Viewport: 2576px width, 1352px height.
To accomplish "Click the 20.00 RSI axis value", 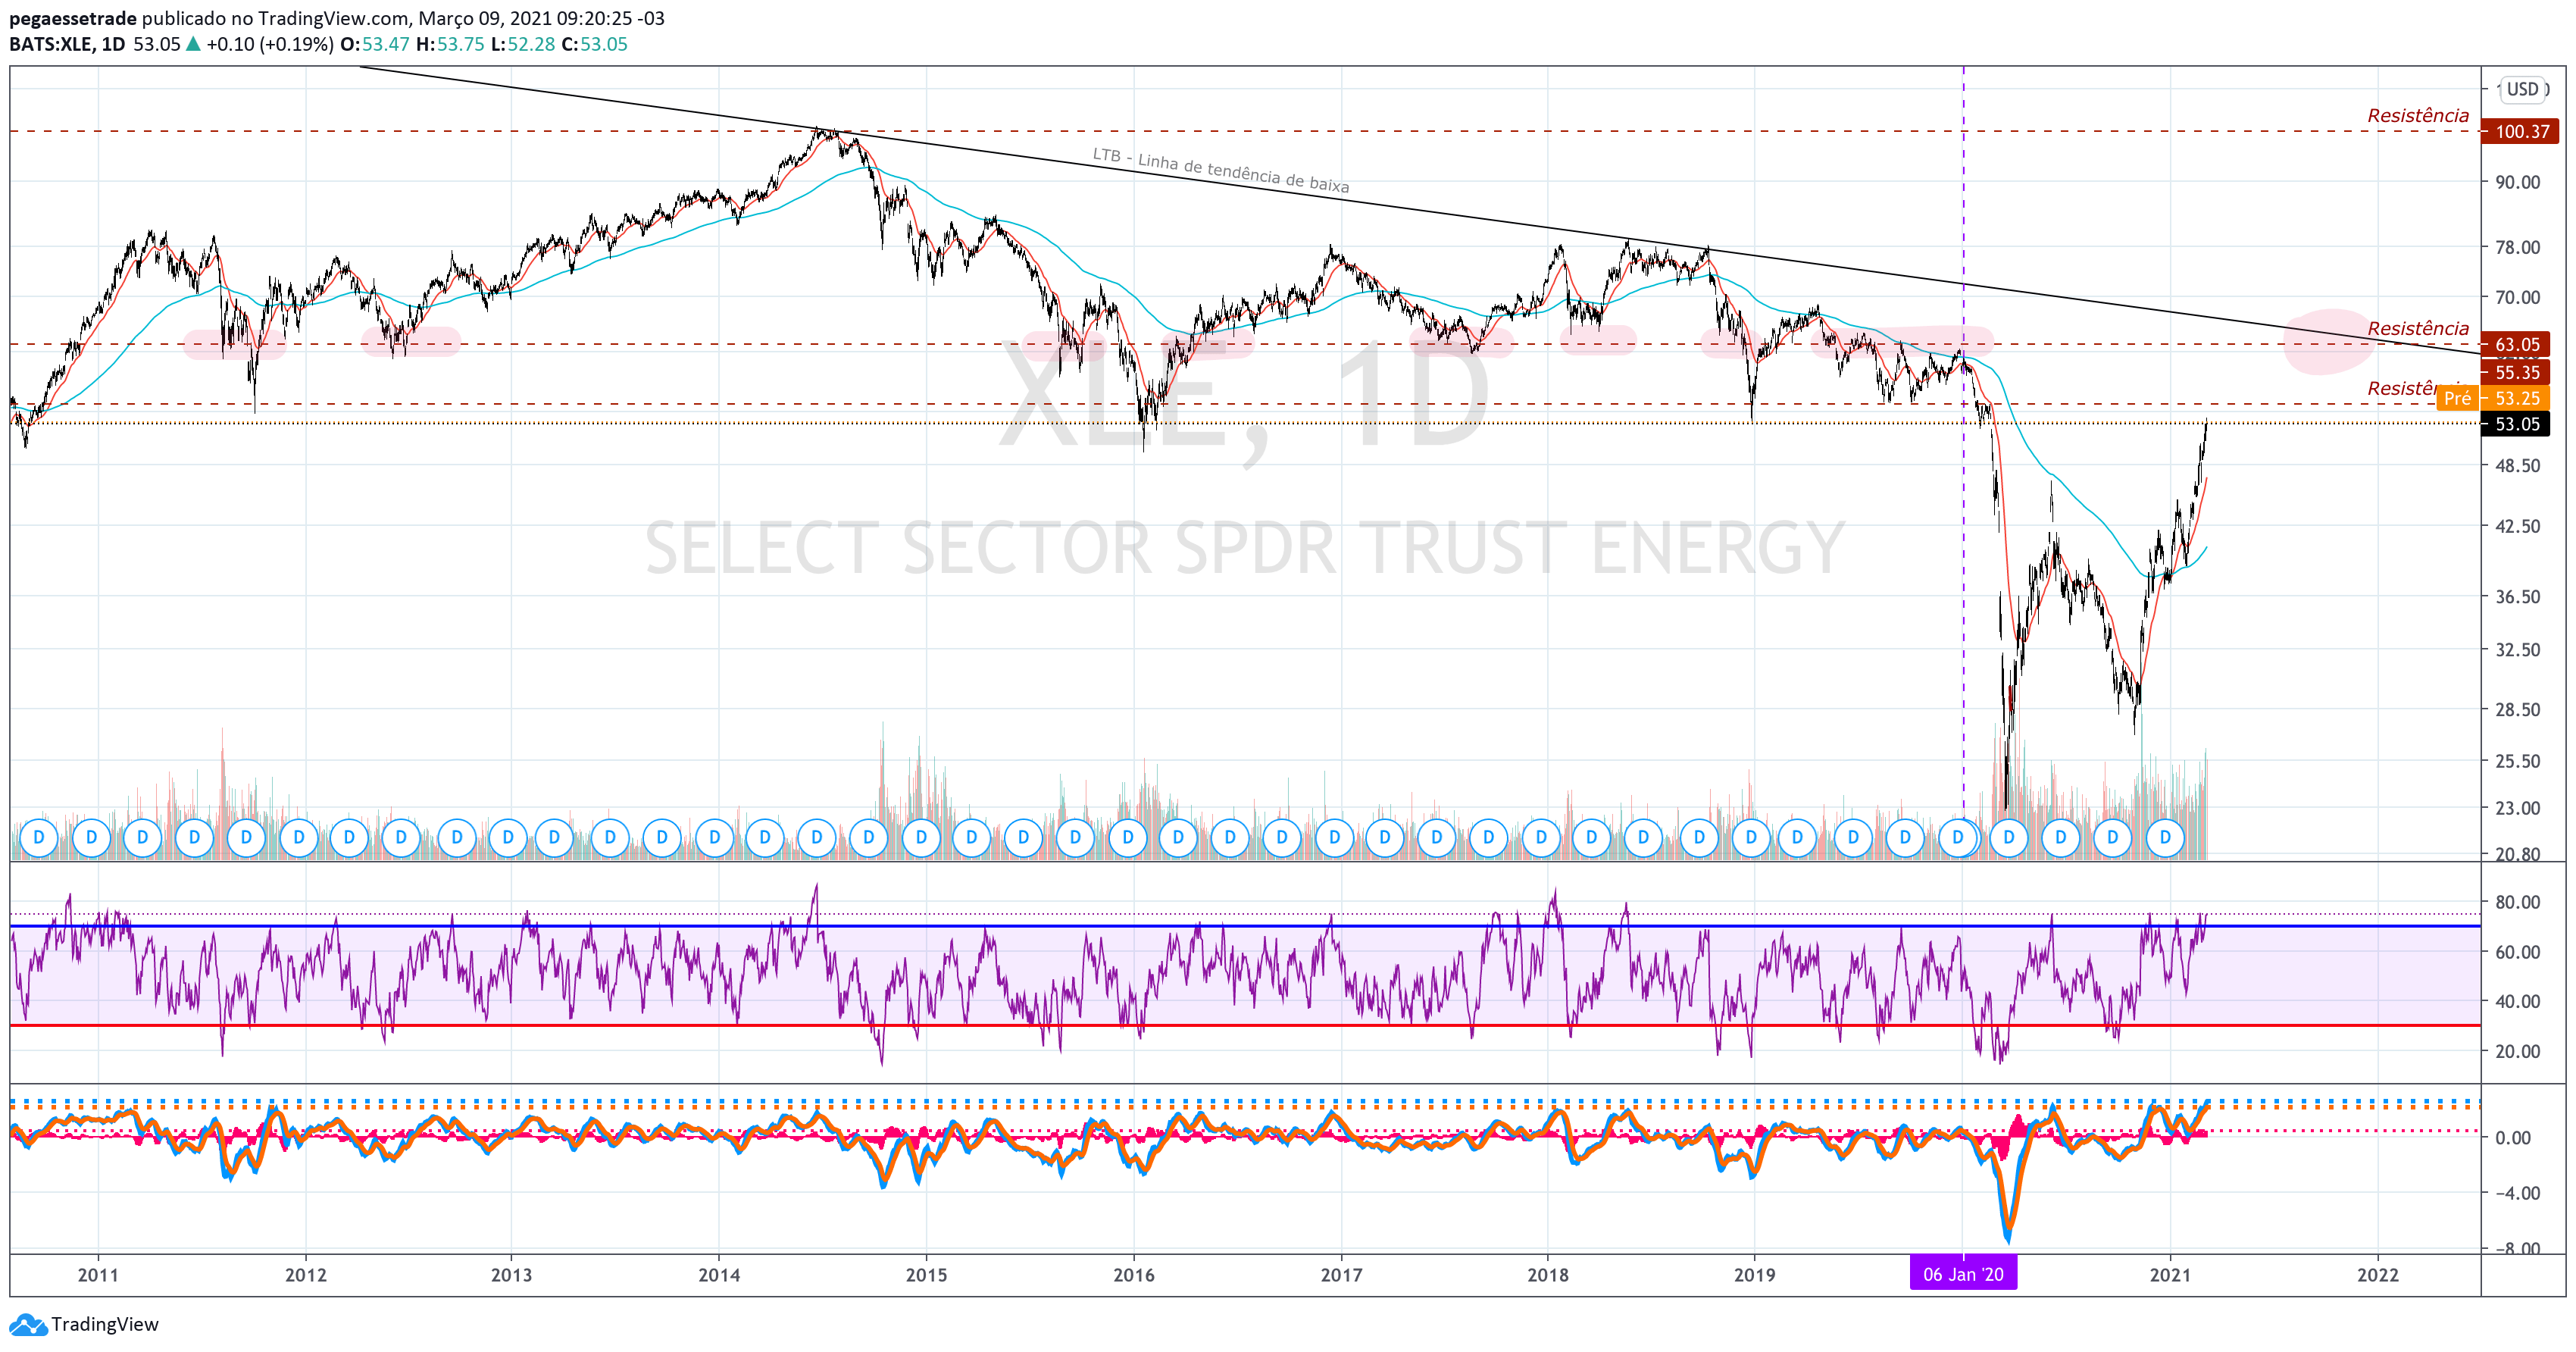I will (2517, 1051).
